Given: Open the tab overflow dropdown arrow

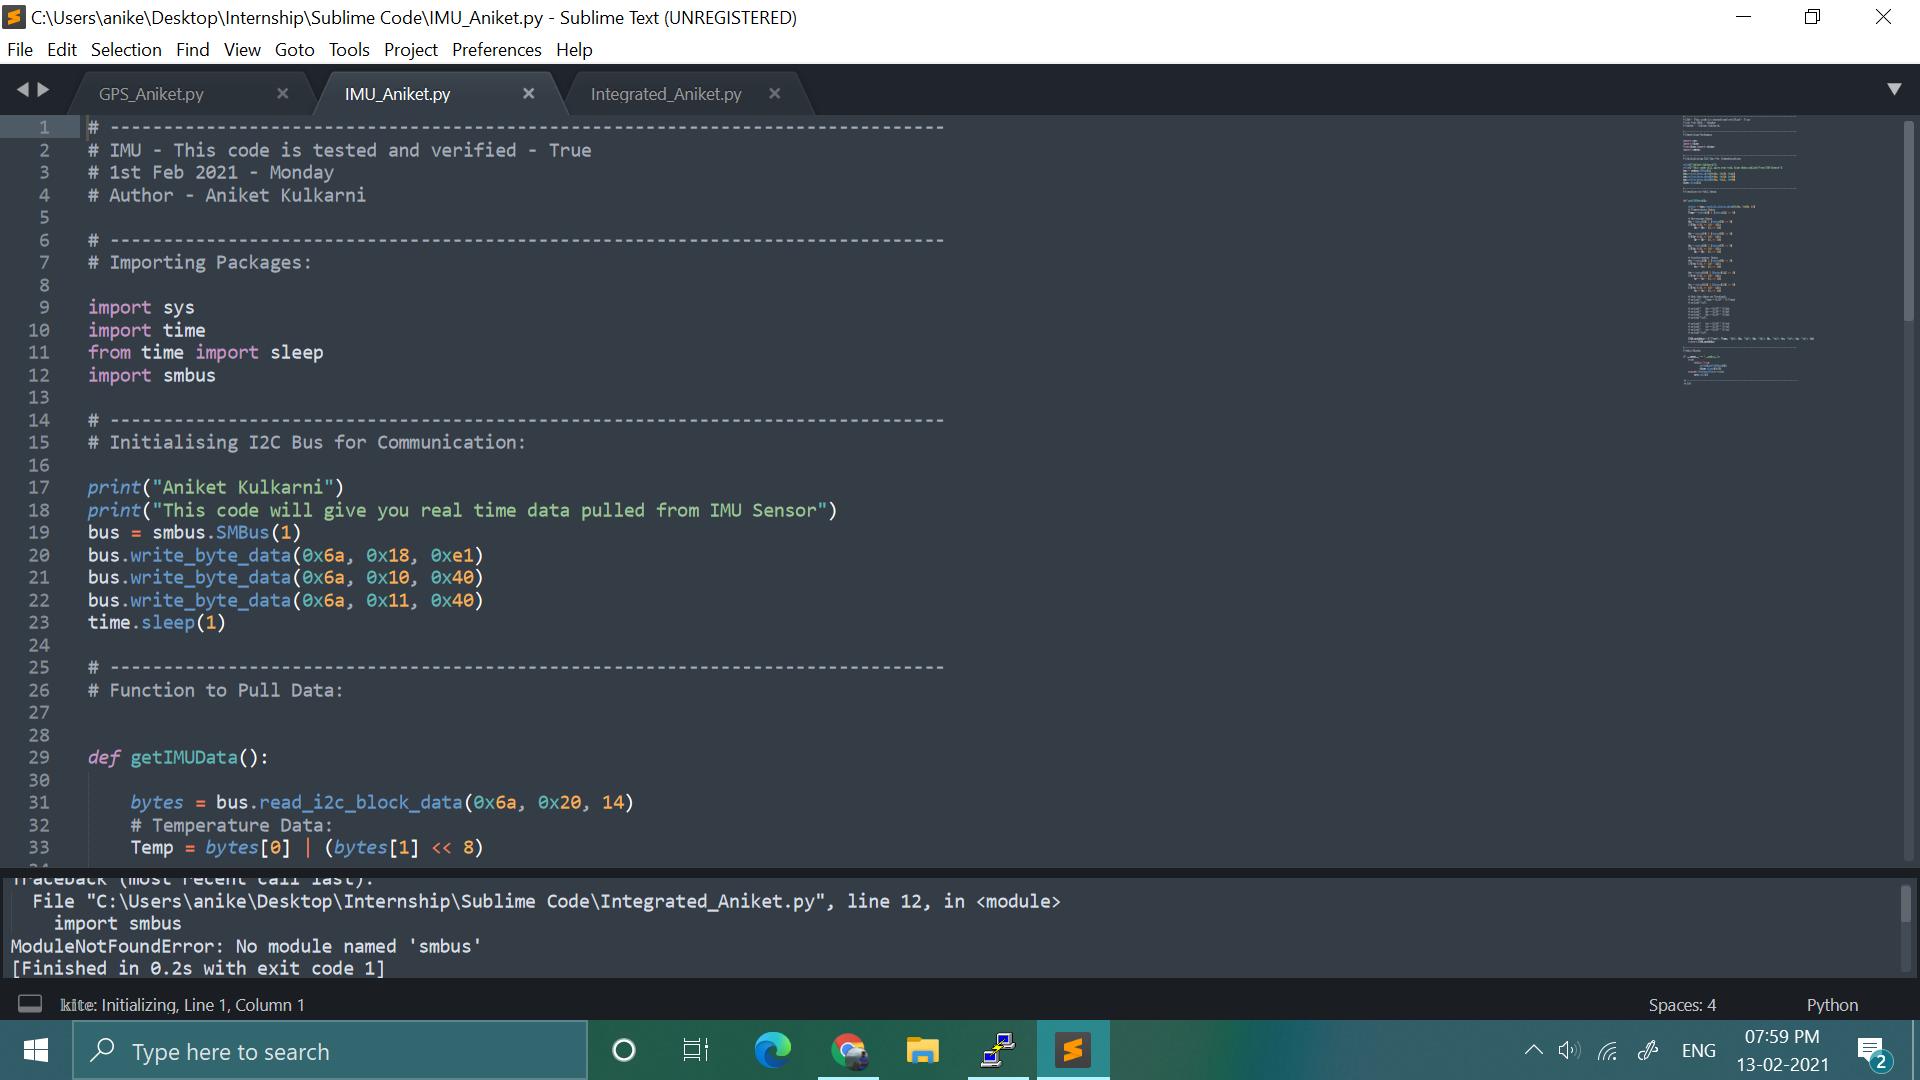Looking at the screenshot, I should 1895,89.
